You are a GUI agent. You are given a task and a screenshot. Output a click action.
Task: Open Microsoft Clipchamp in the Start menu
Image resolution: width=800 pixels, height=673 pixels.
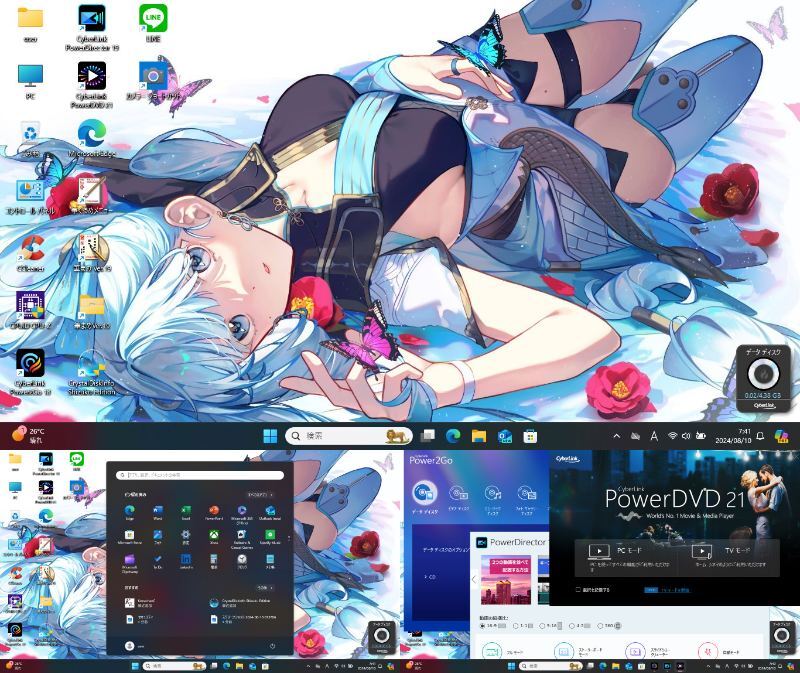point(130,563)
